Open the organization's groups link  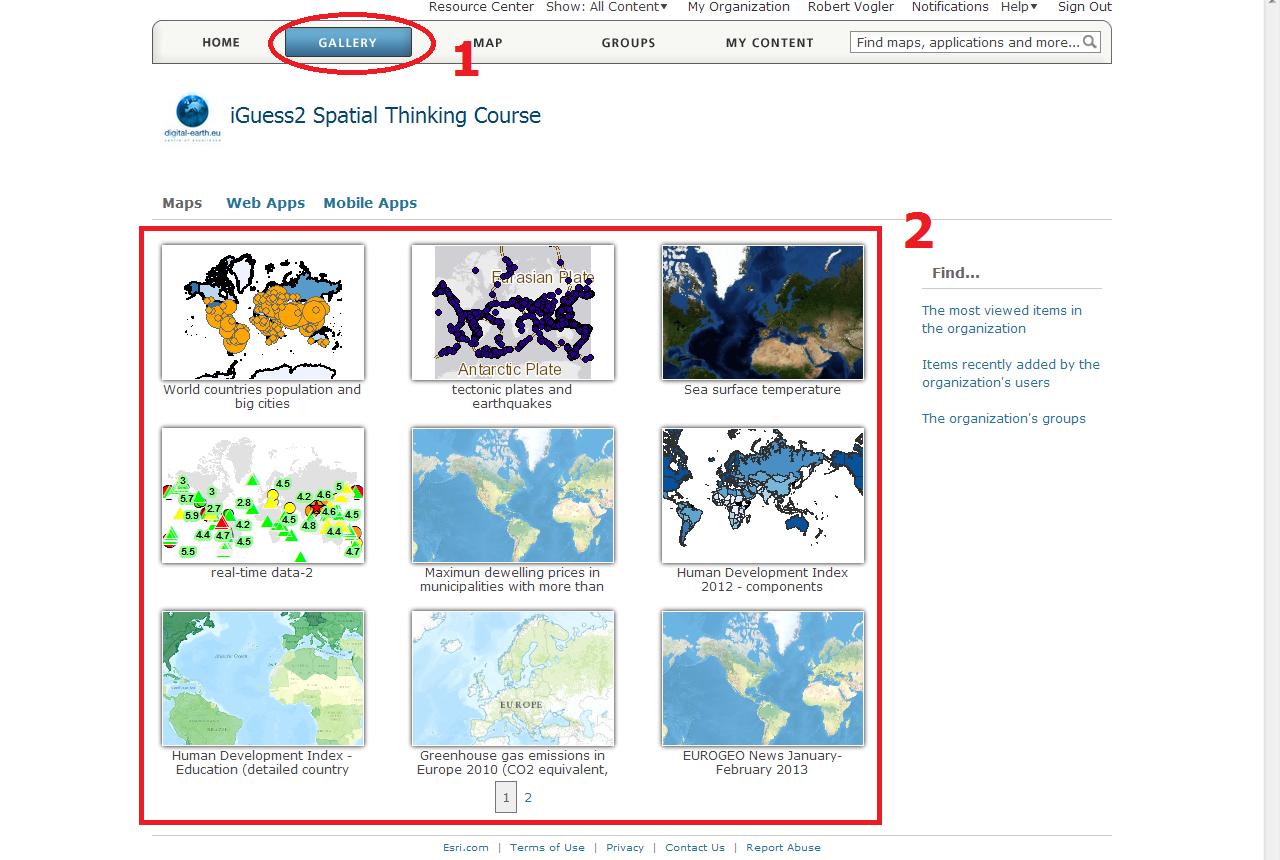(1004, 419)
